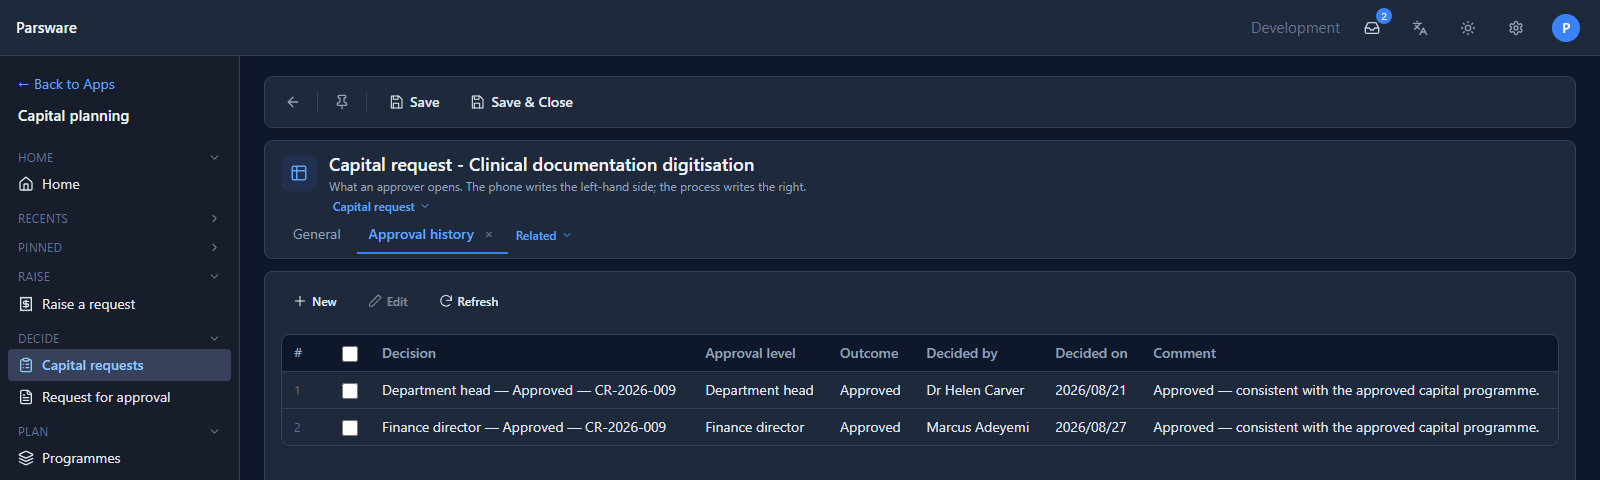Click the back arrow in the toolbar
The image size is (1600, 480).
[293, 102]
